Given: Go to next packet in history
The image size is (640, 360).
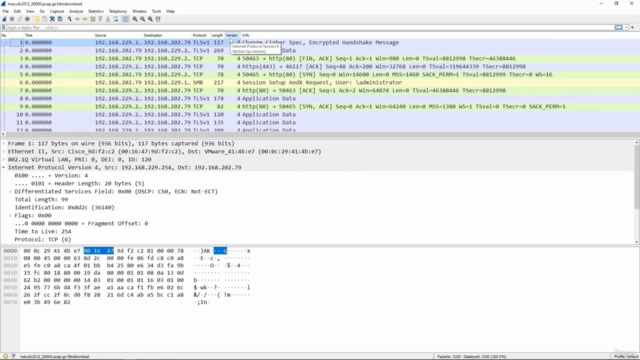Looking at the screenshot, I should click(85, 19).
